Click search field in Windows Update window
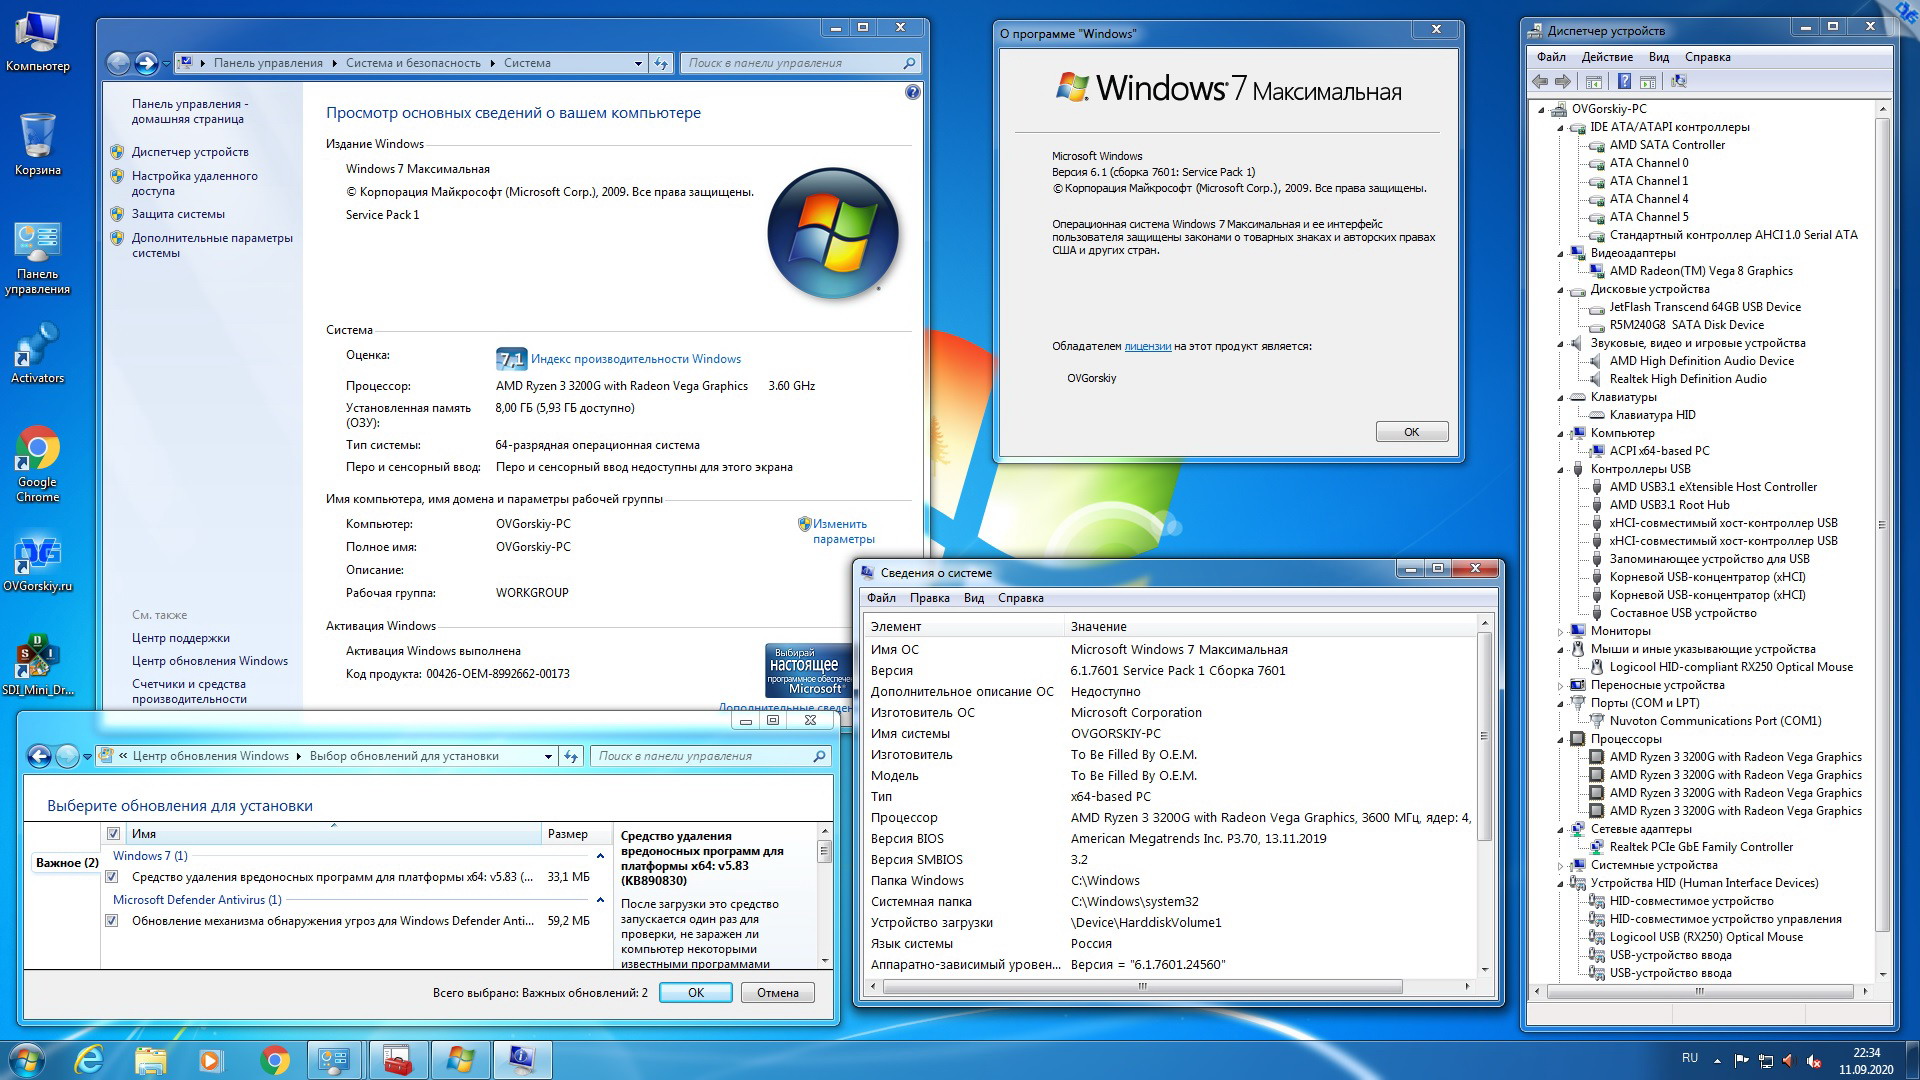This screenshot has height=1080, width=1920. 709,756
